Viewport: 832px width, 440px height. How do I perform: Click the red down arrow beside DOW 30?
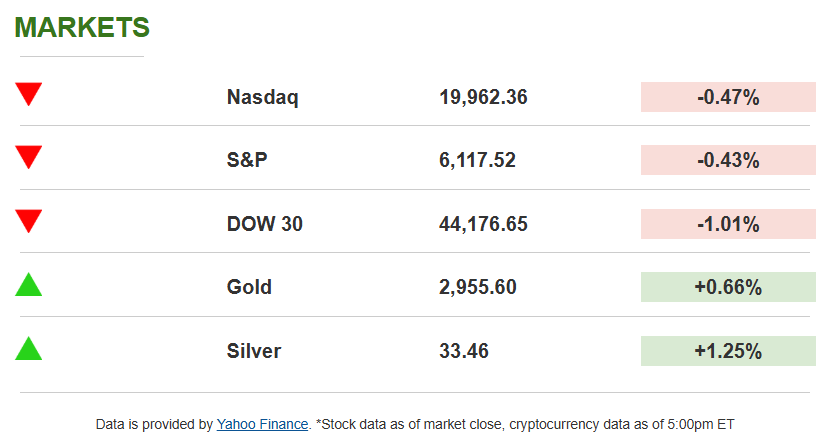pyautogui.click(x=28, y=221)
